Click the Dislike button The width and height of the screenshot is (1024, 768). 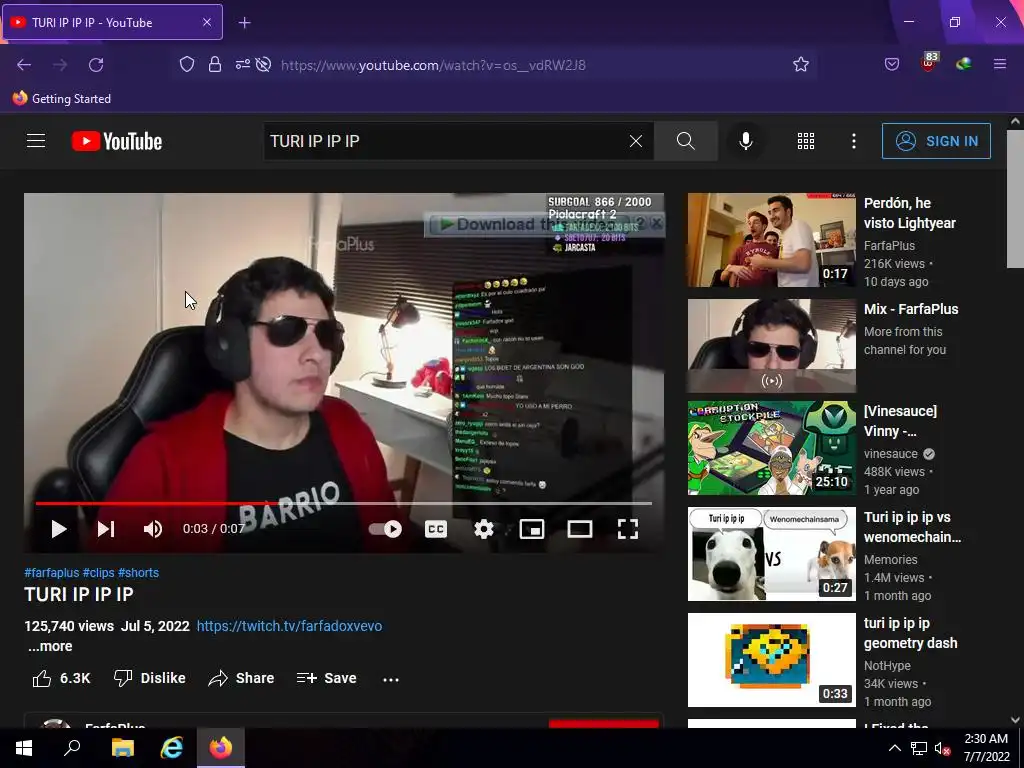click(x=150, y=679)
